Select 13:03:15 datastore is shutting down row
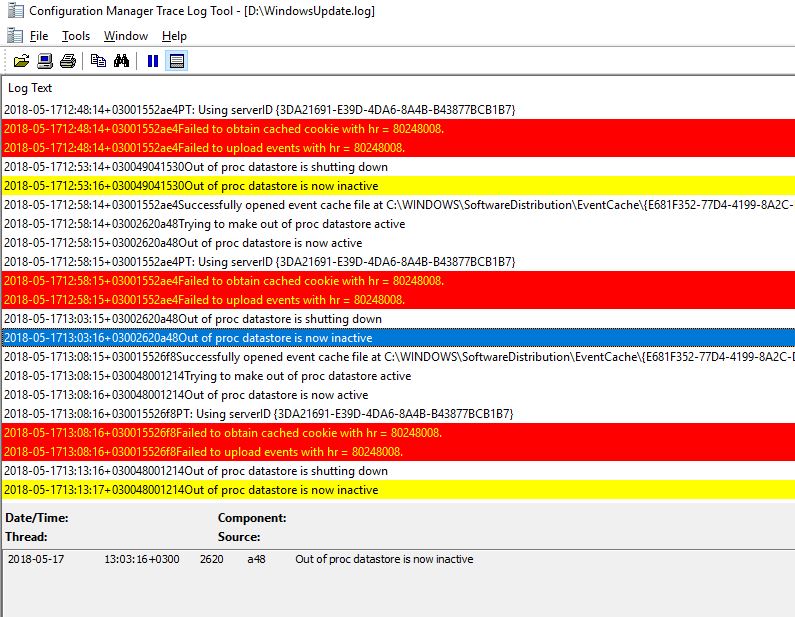 point(398,319)
